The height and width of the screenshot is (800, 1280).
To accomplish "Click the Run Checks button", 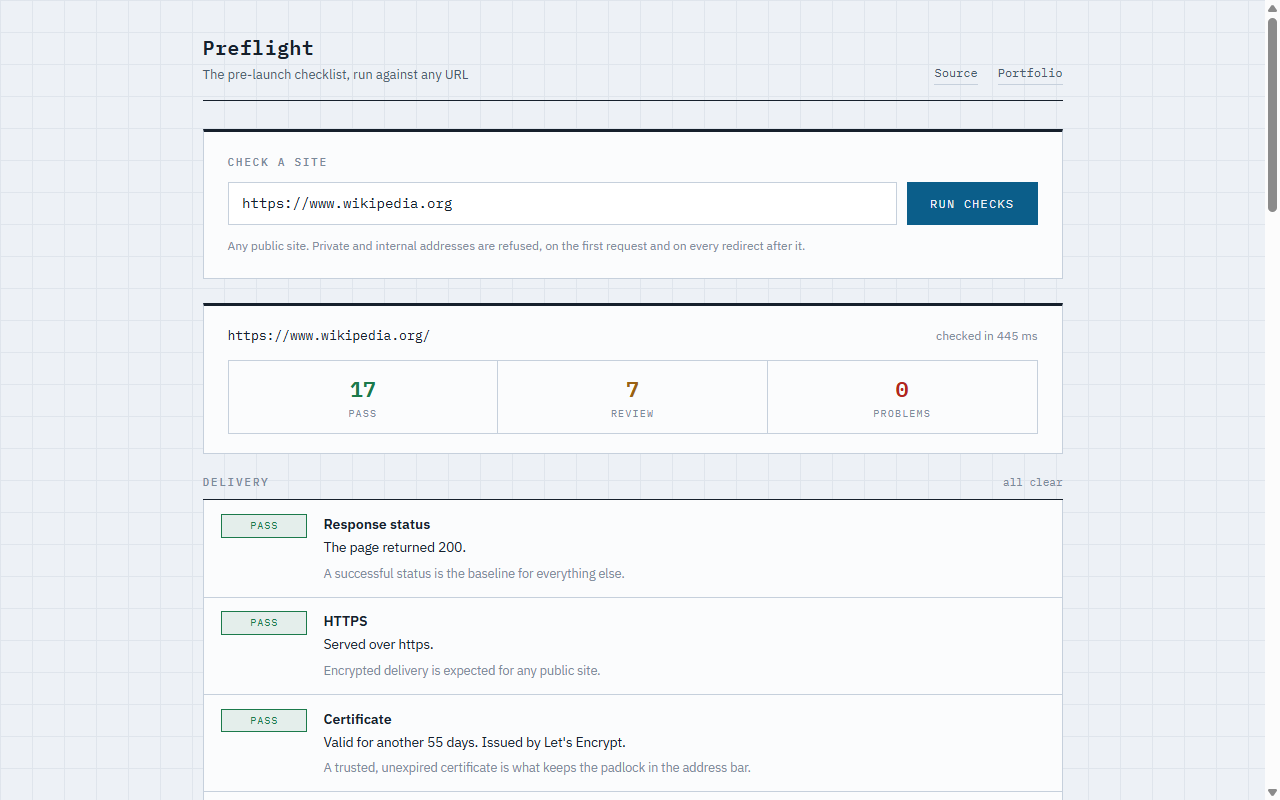I will 972,203.
